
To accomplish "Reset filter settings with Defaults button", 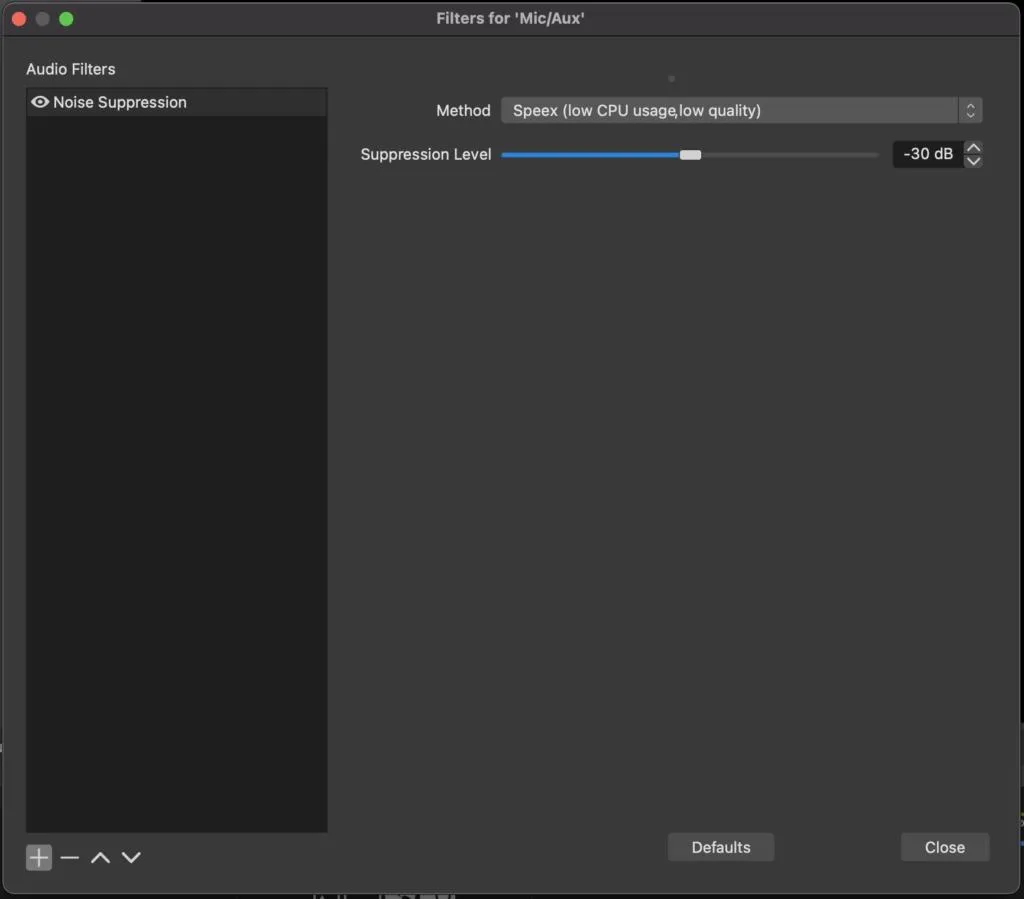I will (721, 847).
